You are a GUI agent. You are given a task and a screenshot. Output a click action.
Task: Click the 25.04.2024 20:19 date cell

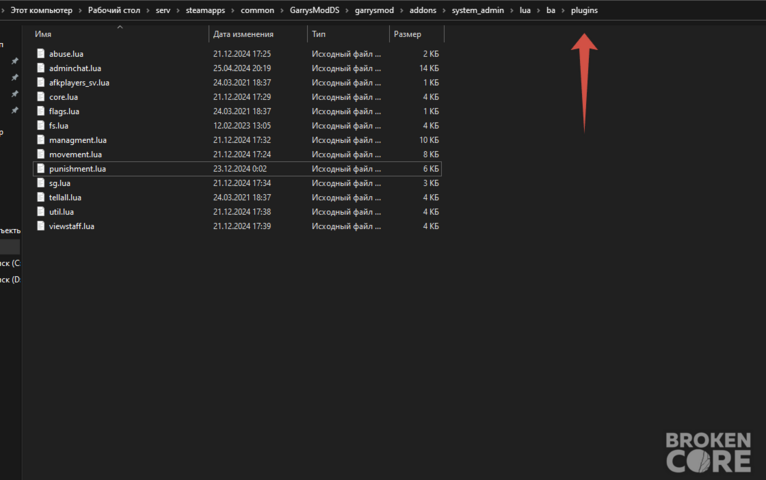click(242, 68)
